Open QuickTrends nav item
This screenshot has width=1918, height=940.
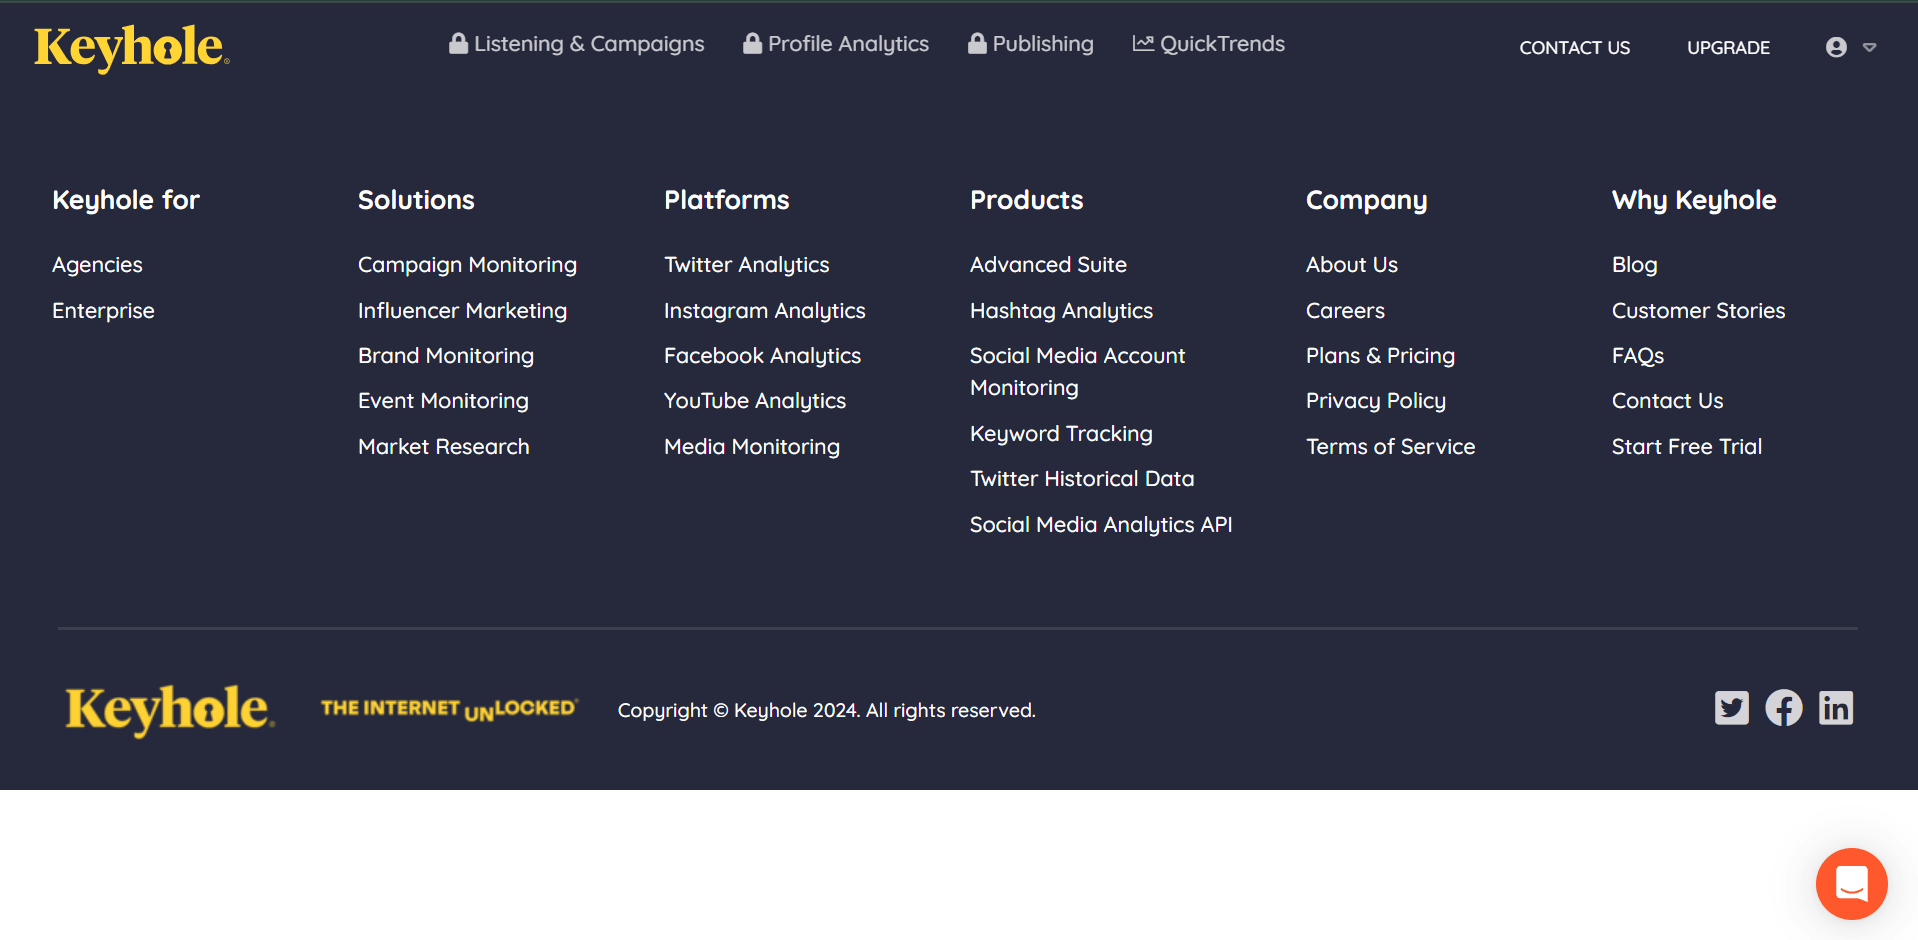(1209, 44)
